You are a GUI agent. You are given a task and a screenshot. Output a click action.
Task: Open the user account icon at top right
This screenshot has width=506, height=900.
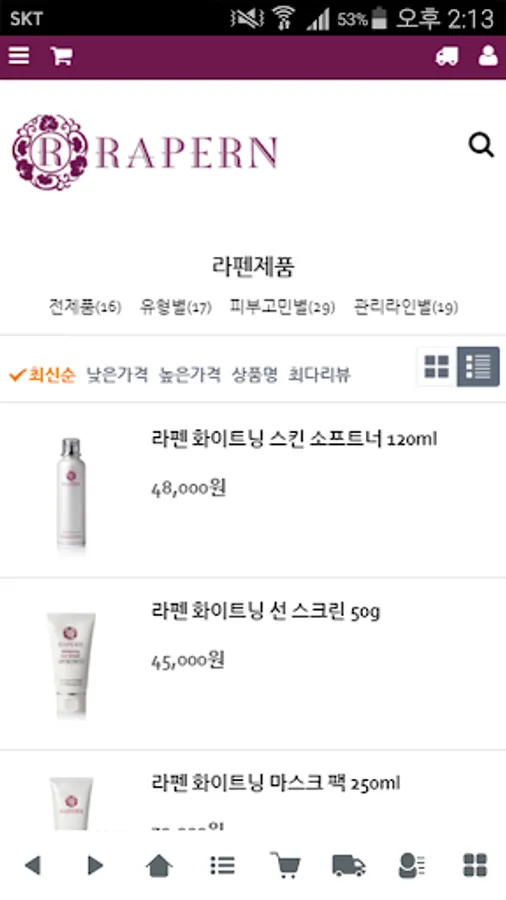pos(488,56)
